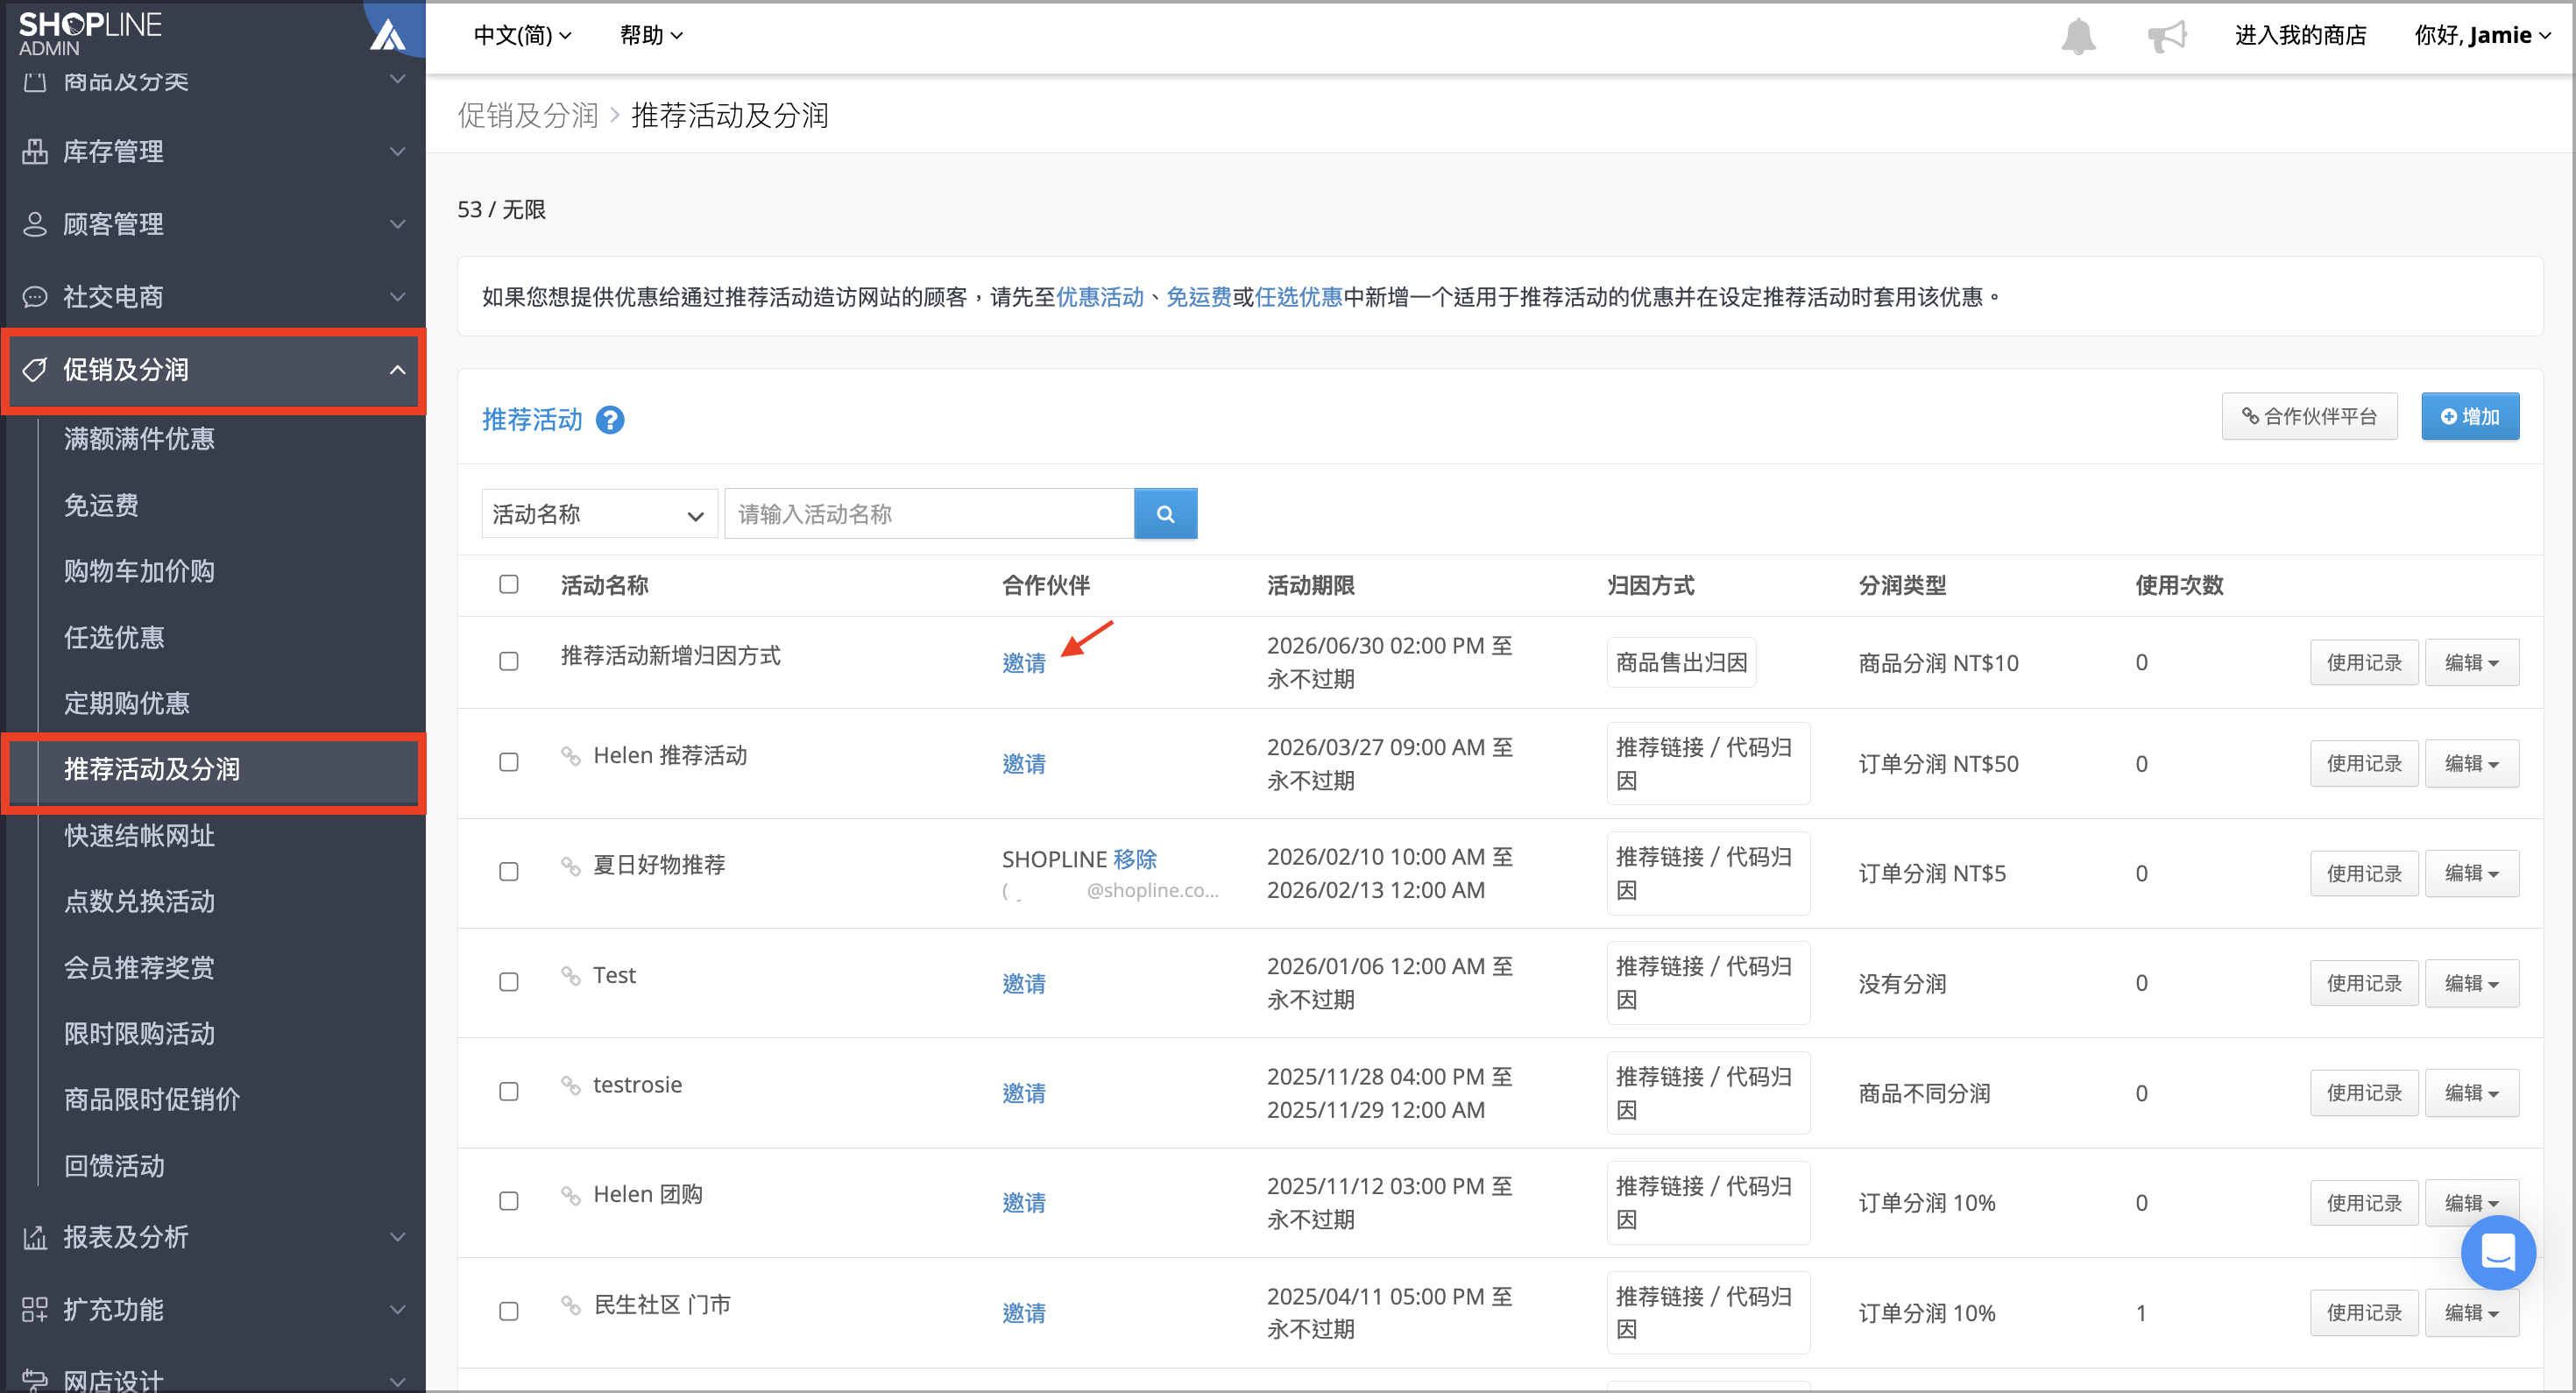
Task: Click the blue 增加 button
Action: pos(2470,416)
